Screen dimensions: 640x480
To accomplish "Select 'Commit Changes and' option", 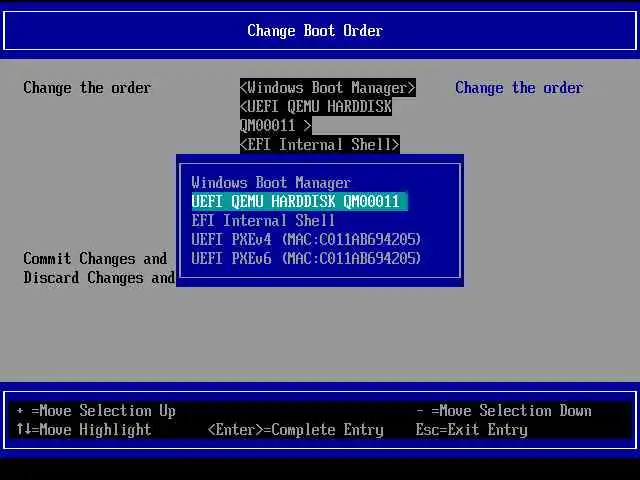I will [x=95, y=258].
